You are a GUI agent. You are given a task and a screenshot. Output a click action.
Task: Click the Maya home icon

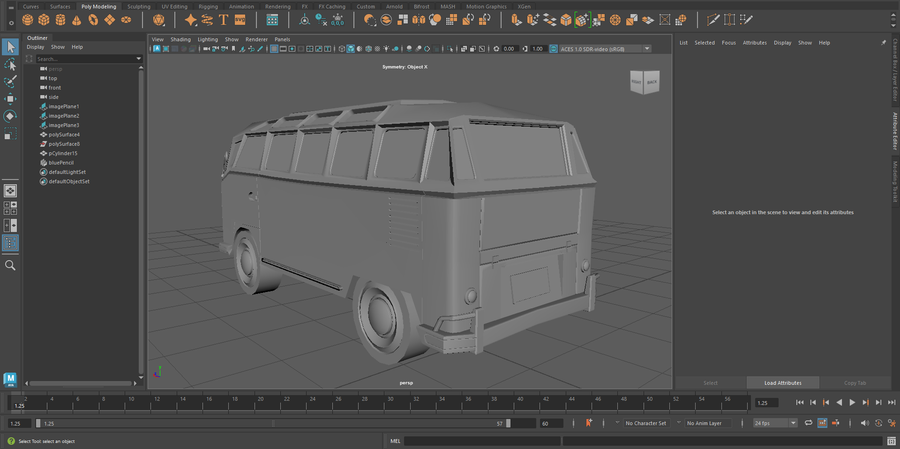(10, 380)
